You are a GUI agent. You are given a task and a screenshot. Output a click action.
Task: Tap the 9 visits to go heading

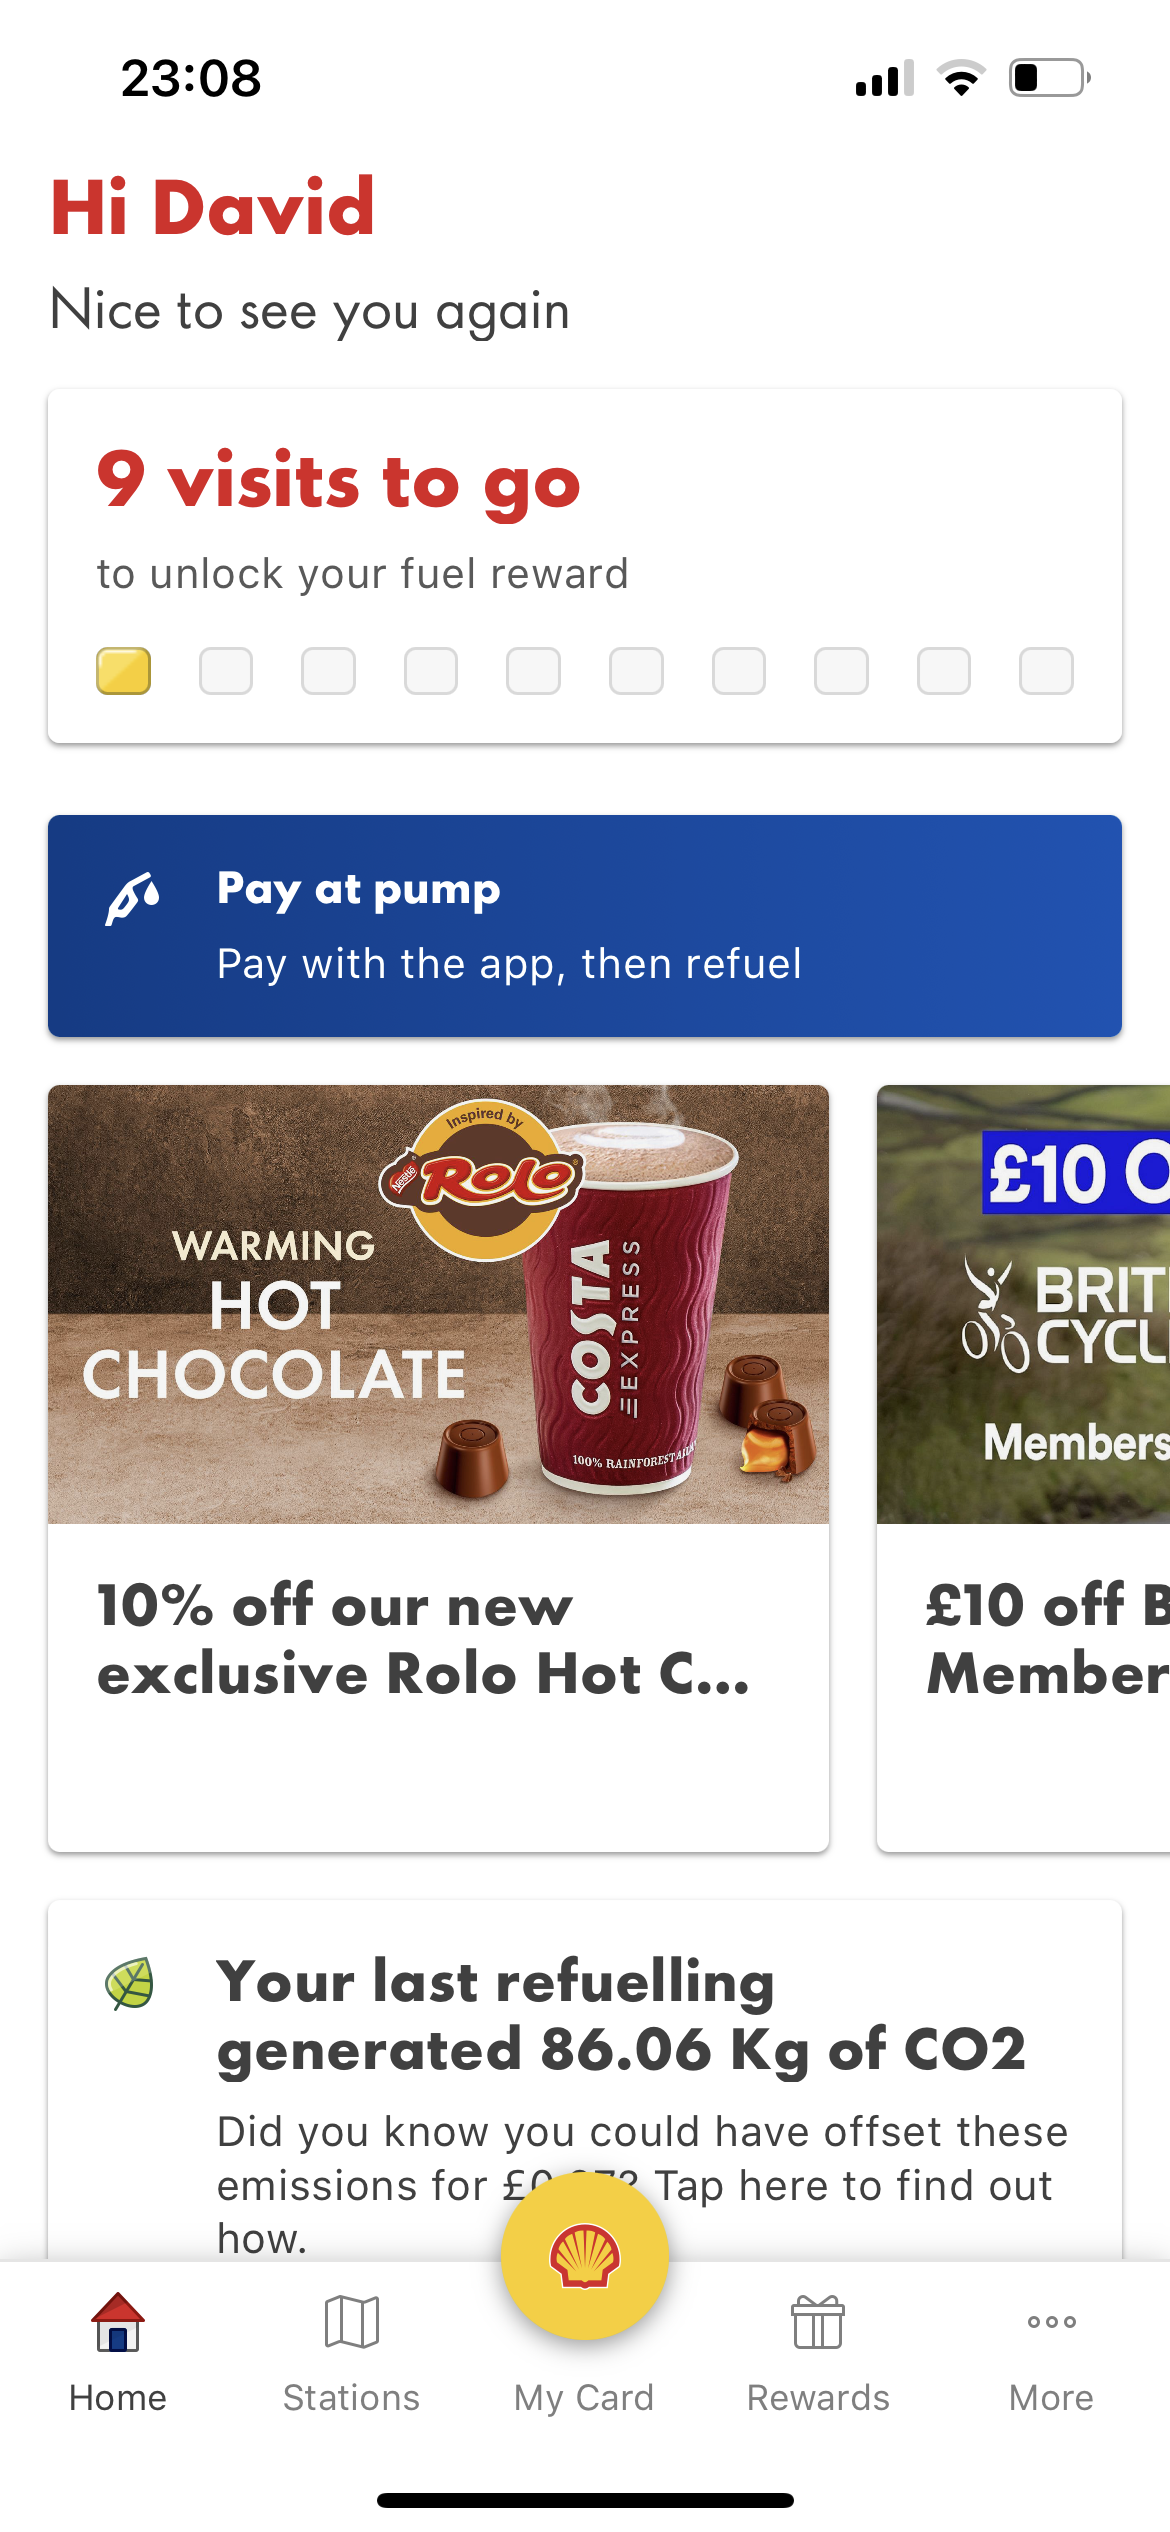(x=338, y=482)
